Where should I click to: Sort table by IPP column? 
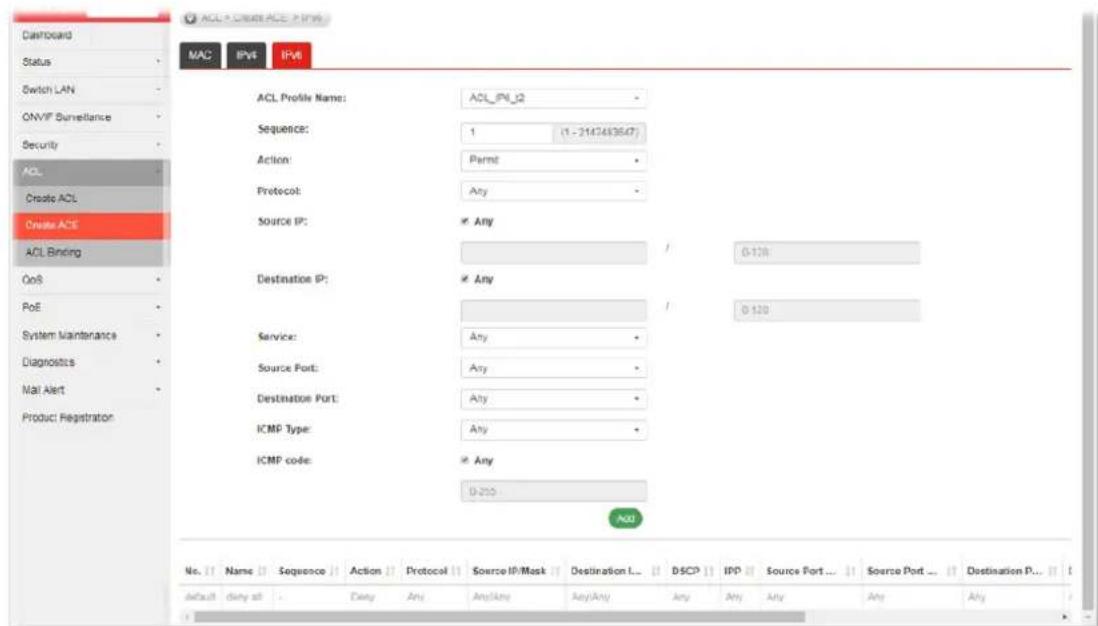click(x=739, y=571)
